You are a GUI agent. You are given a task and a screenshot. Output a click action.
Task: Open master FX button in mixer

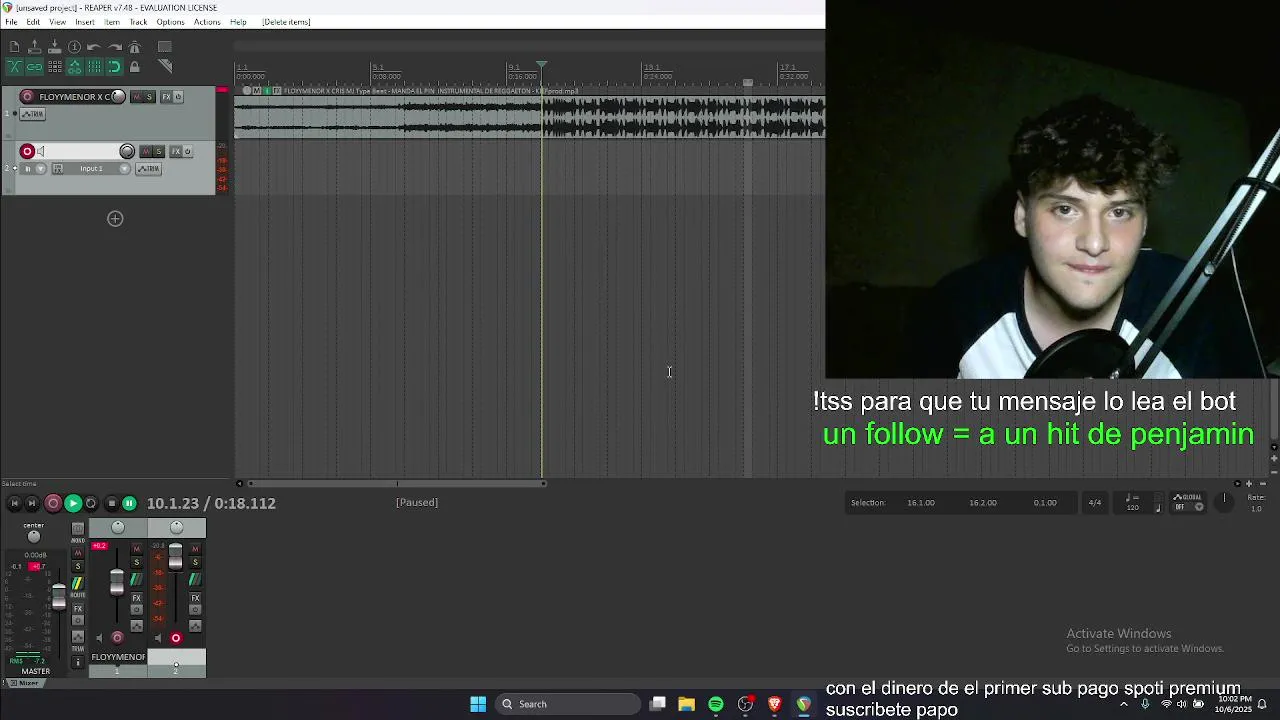(x=78, y=609)
